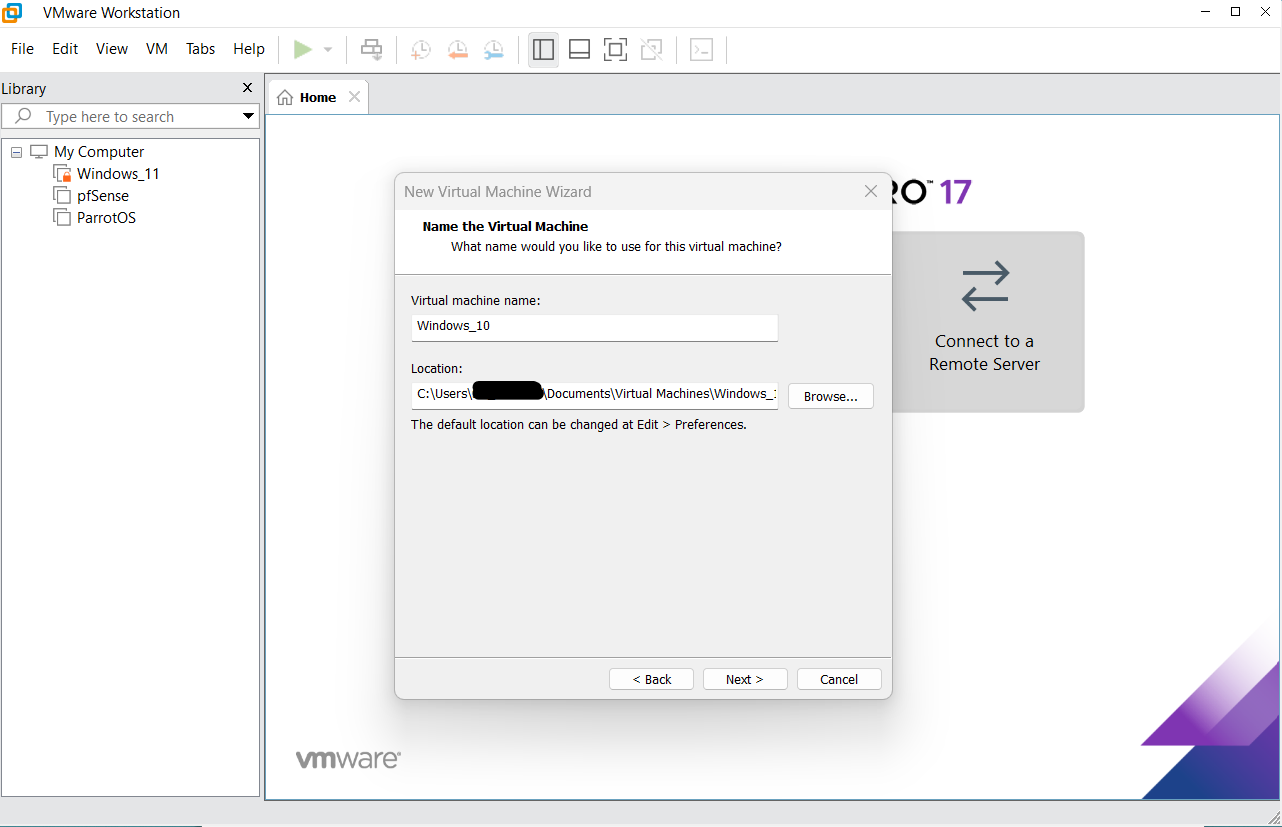
Task: Click the Windows_11 VM icon
Action: (x=62, y=174)
